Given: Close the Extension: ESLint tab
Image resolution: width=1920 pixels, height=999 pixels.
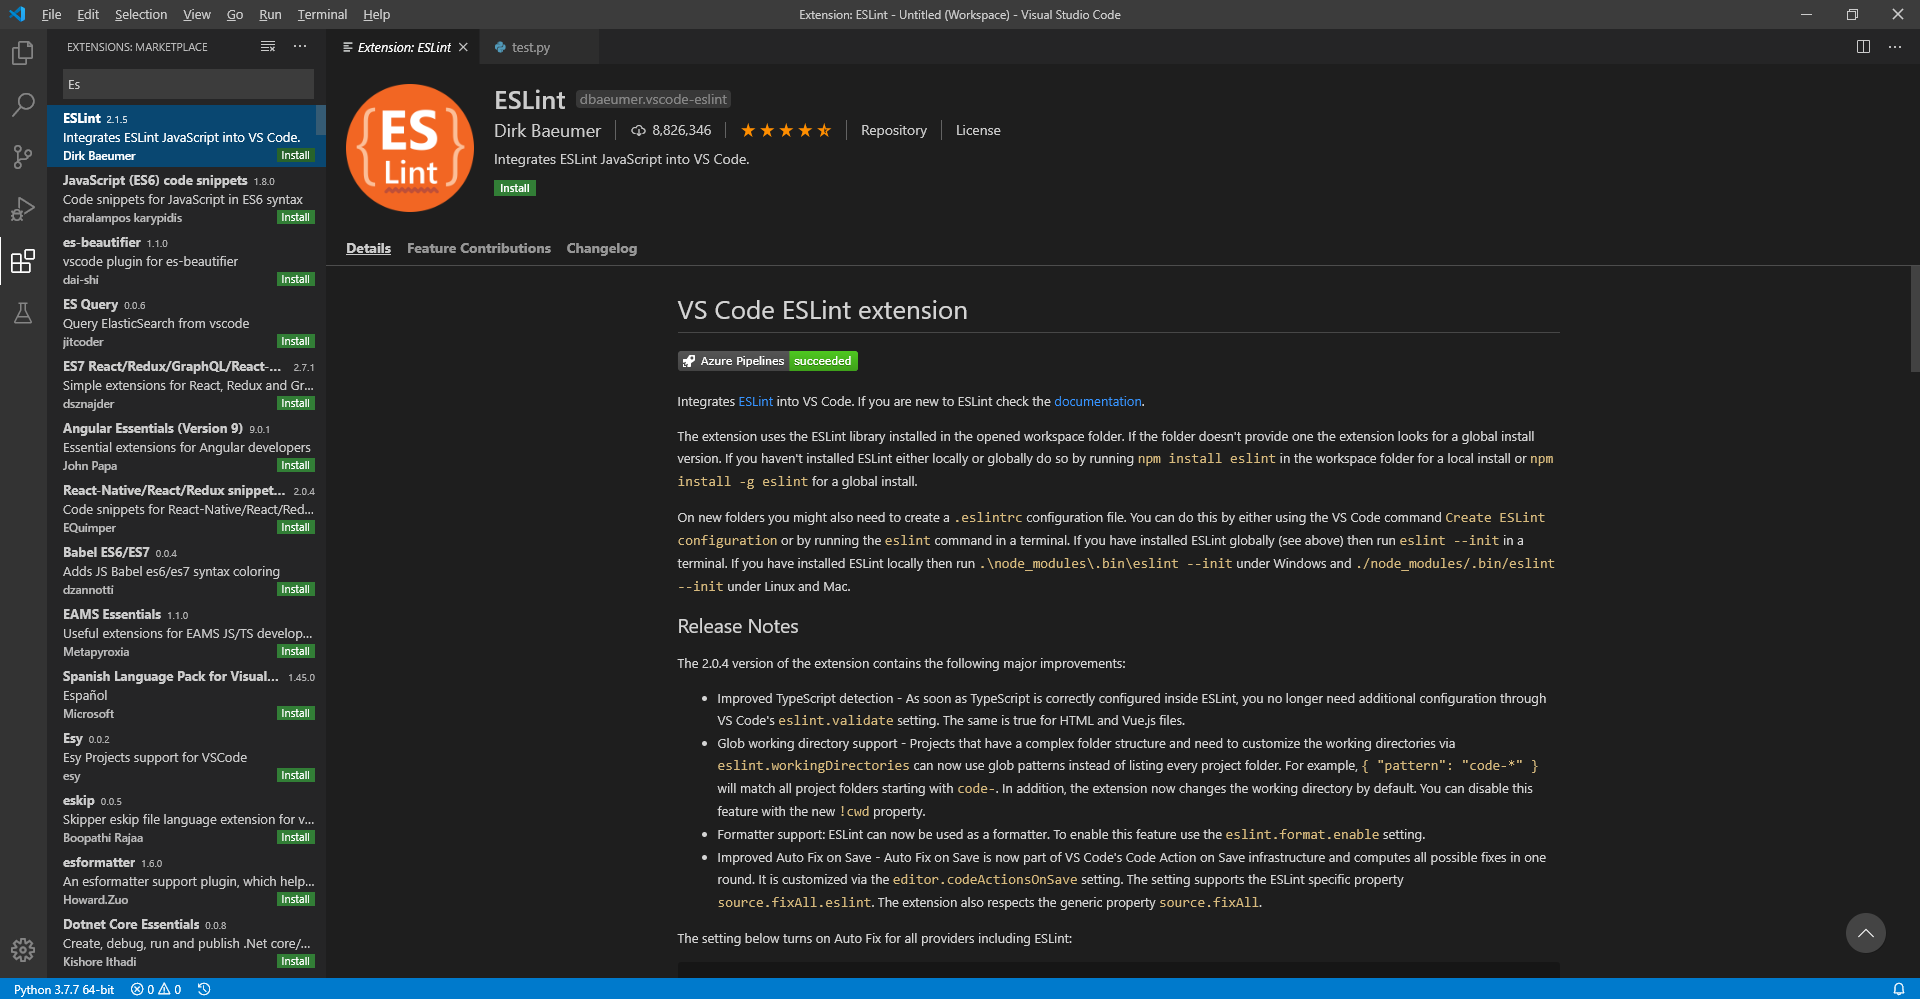Looking at the screenshot, I should 463,47.
